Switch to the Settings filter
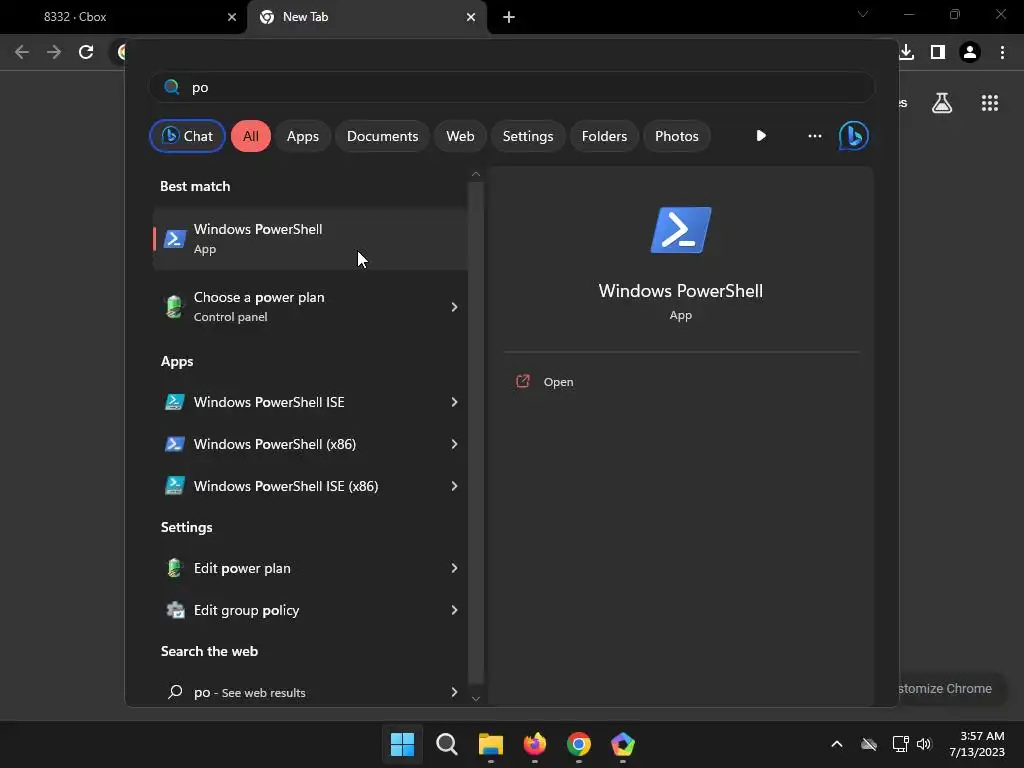Image resolution: width=1024 pixels, height=768 pixels. tap(528, 136)
